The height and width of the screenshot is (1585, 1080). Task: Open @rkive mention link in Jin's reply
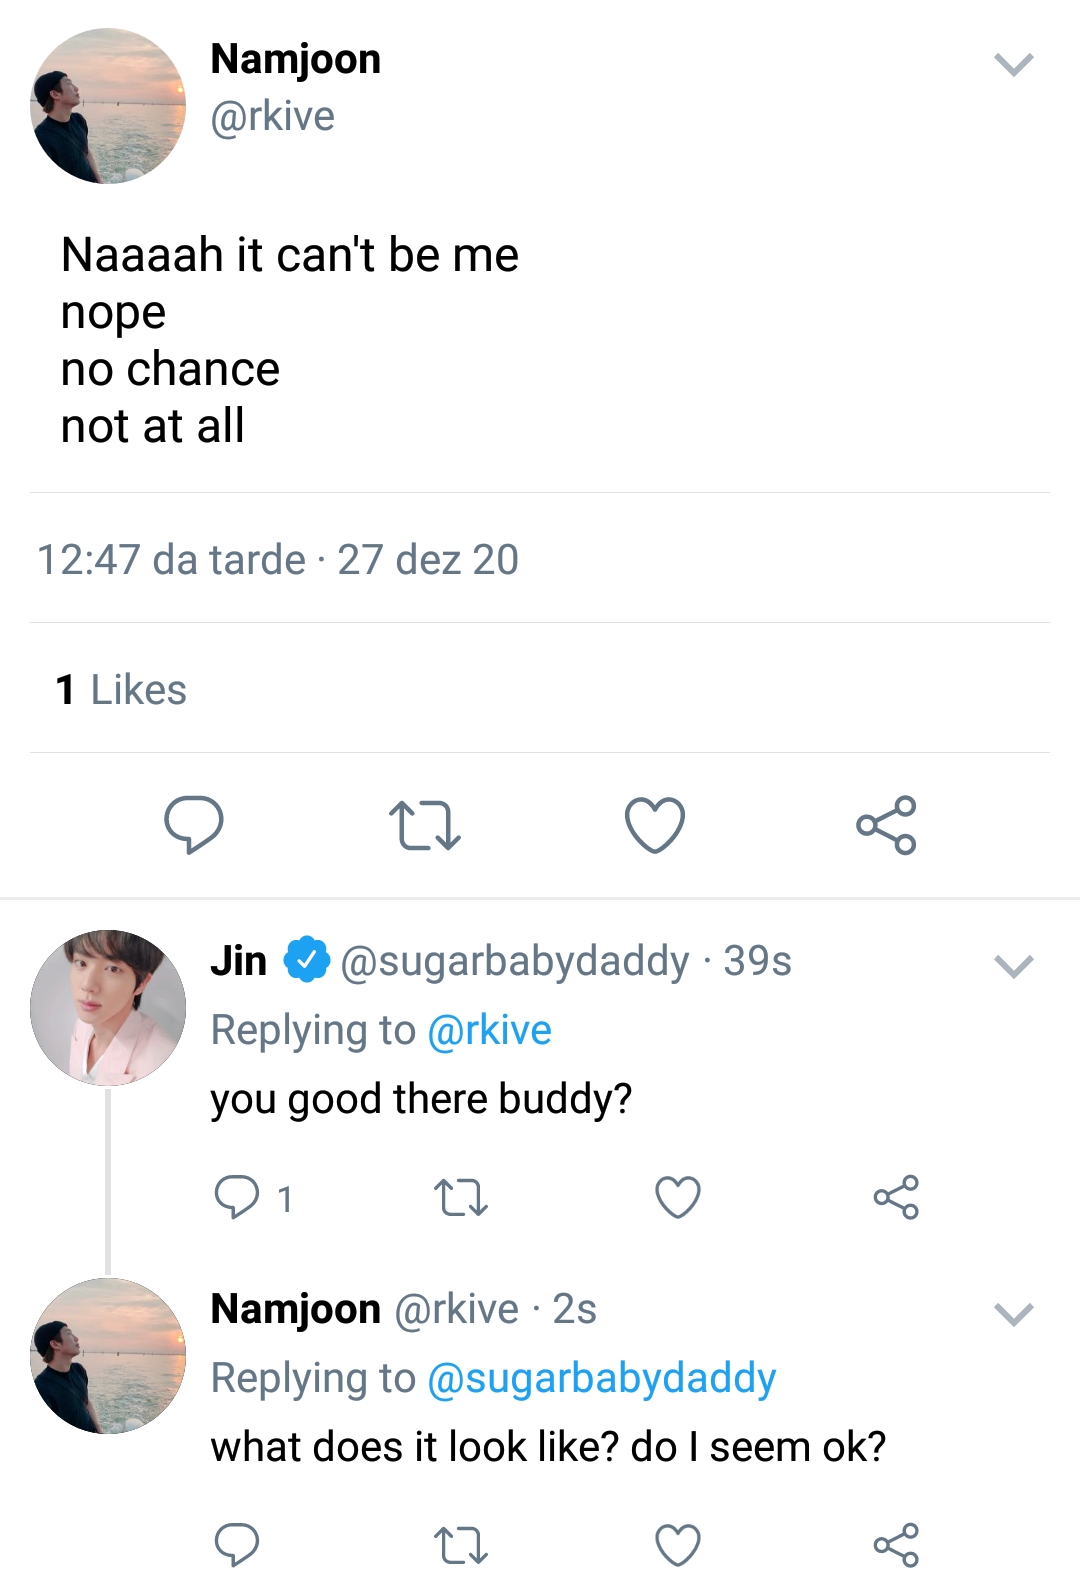coord(489,1030)
